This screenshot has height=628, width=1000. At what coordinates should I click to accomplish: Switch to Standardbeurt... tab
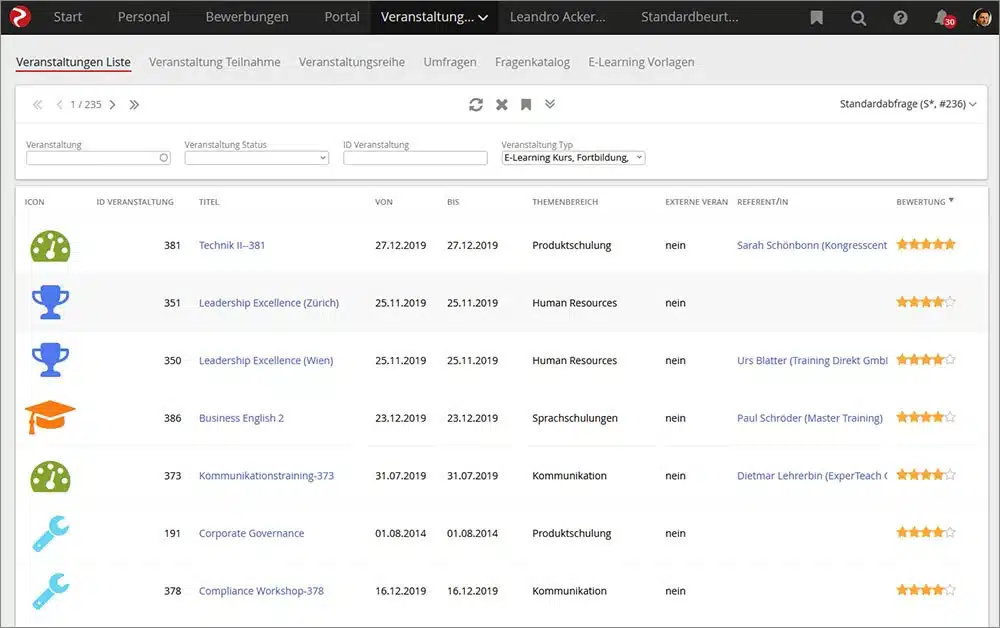689,17
